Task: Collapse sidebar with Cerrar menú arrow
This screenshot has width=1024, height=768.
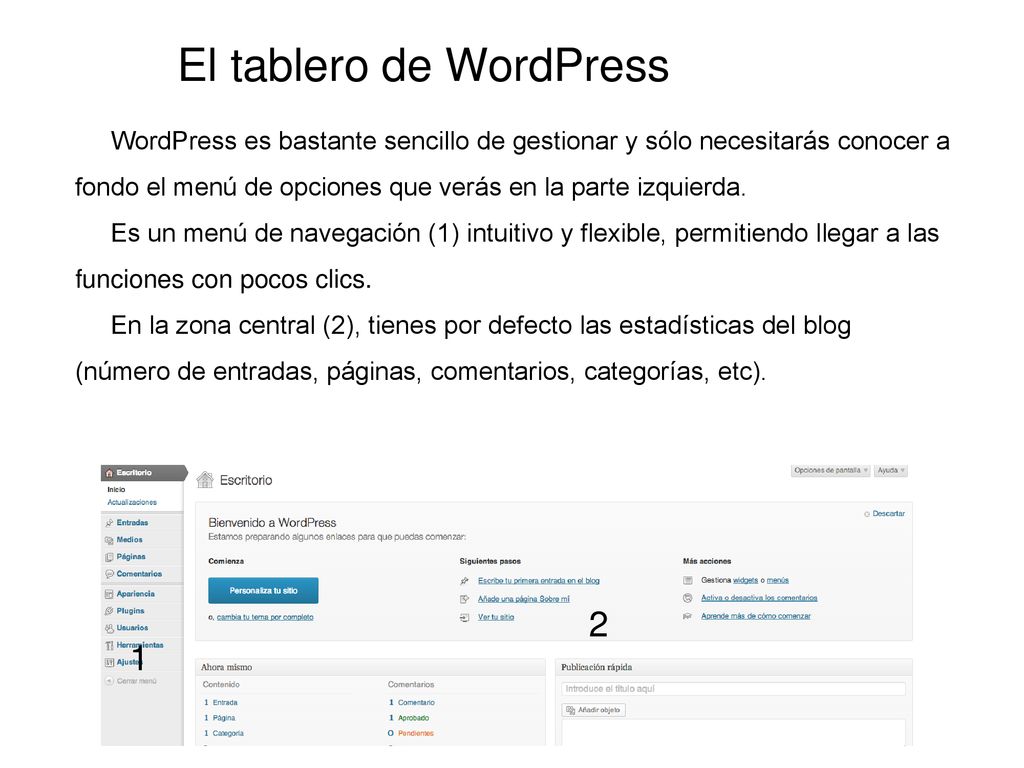Action: click(x=110, y=681)
